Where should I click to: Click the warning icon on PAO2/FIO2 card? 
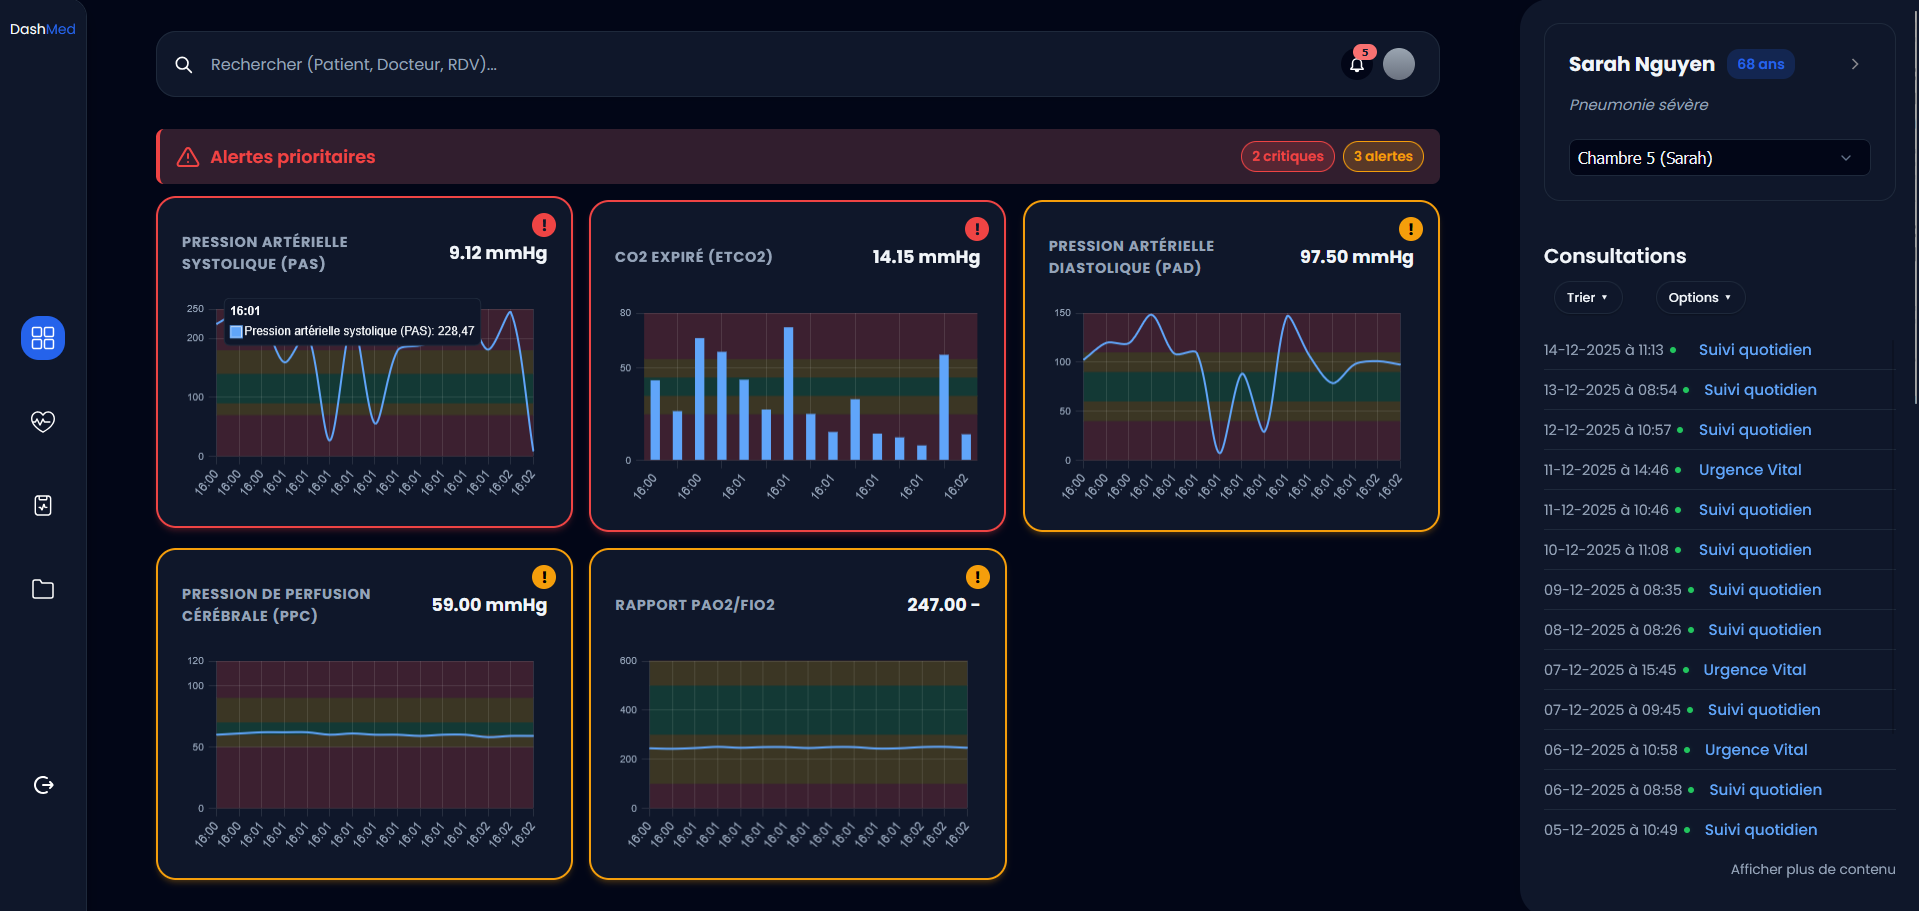click(x=977, y=577)
